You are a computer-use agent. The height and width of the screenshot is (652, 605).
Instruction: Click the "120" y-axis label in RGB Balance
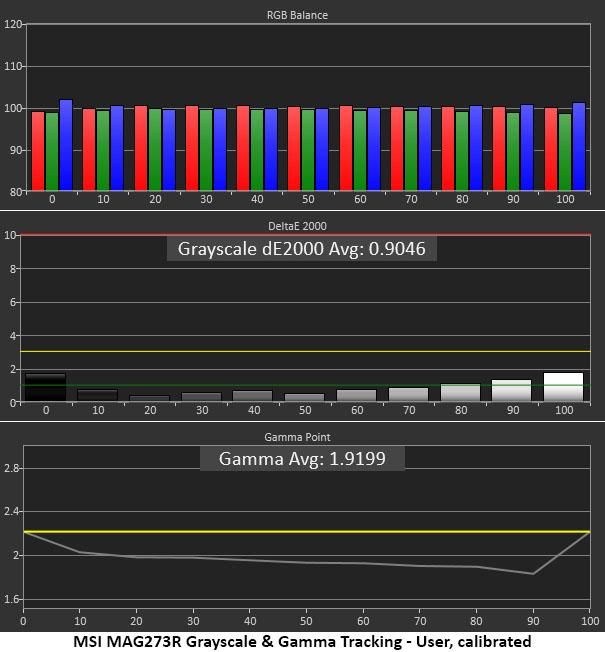pyautogui.click(x=12, y=24)
